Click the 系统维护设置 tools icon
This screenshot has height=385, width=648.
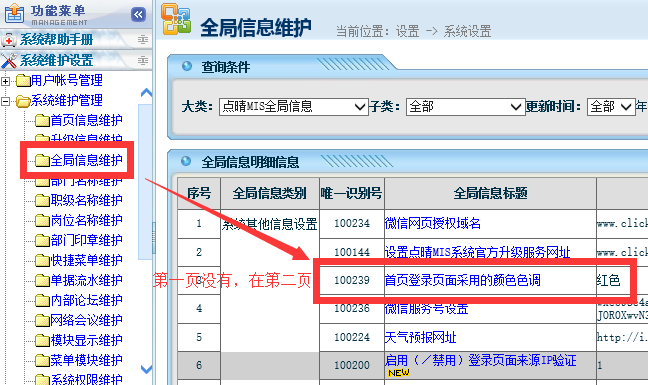9,61
